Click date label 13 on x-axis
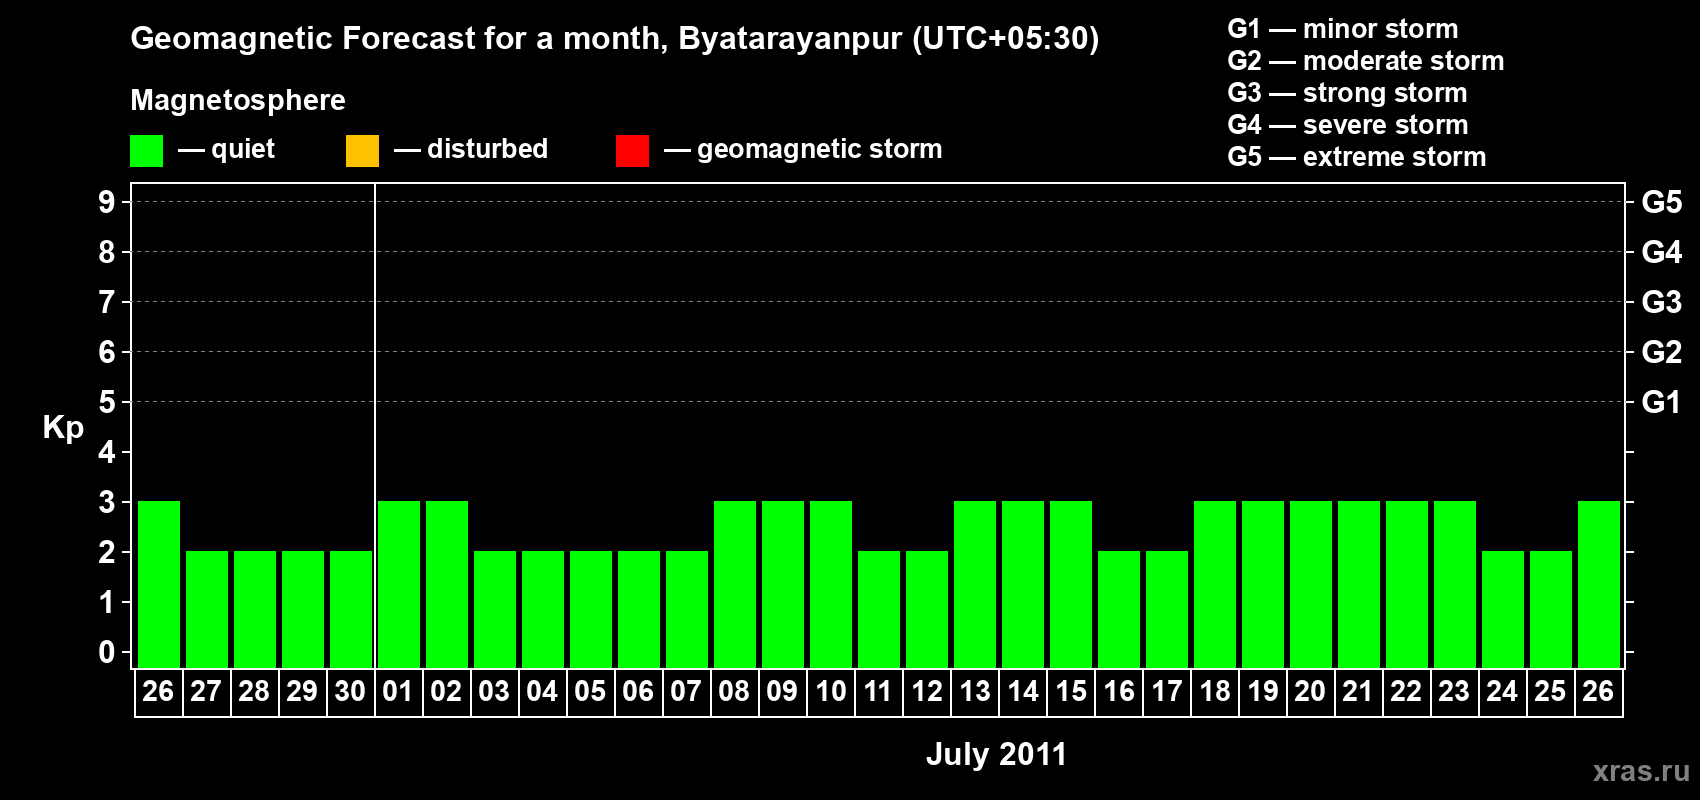This screenshot has width=1700, height=800. click(x=974, y=691)
